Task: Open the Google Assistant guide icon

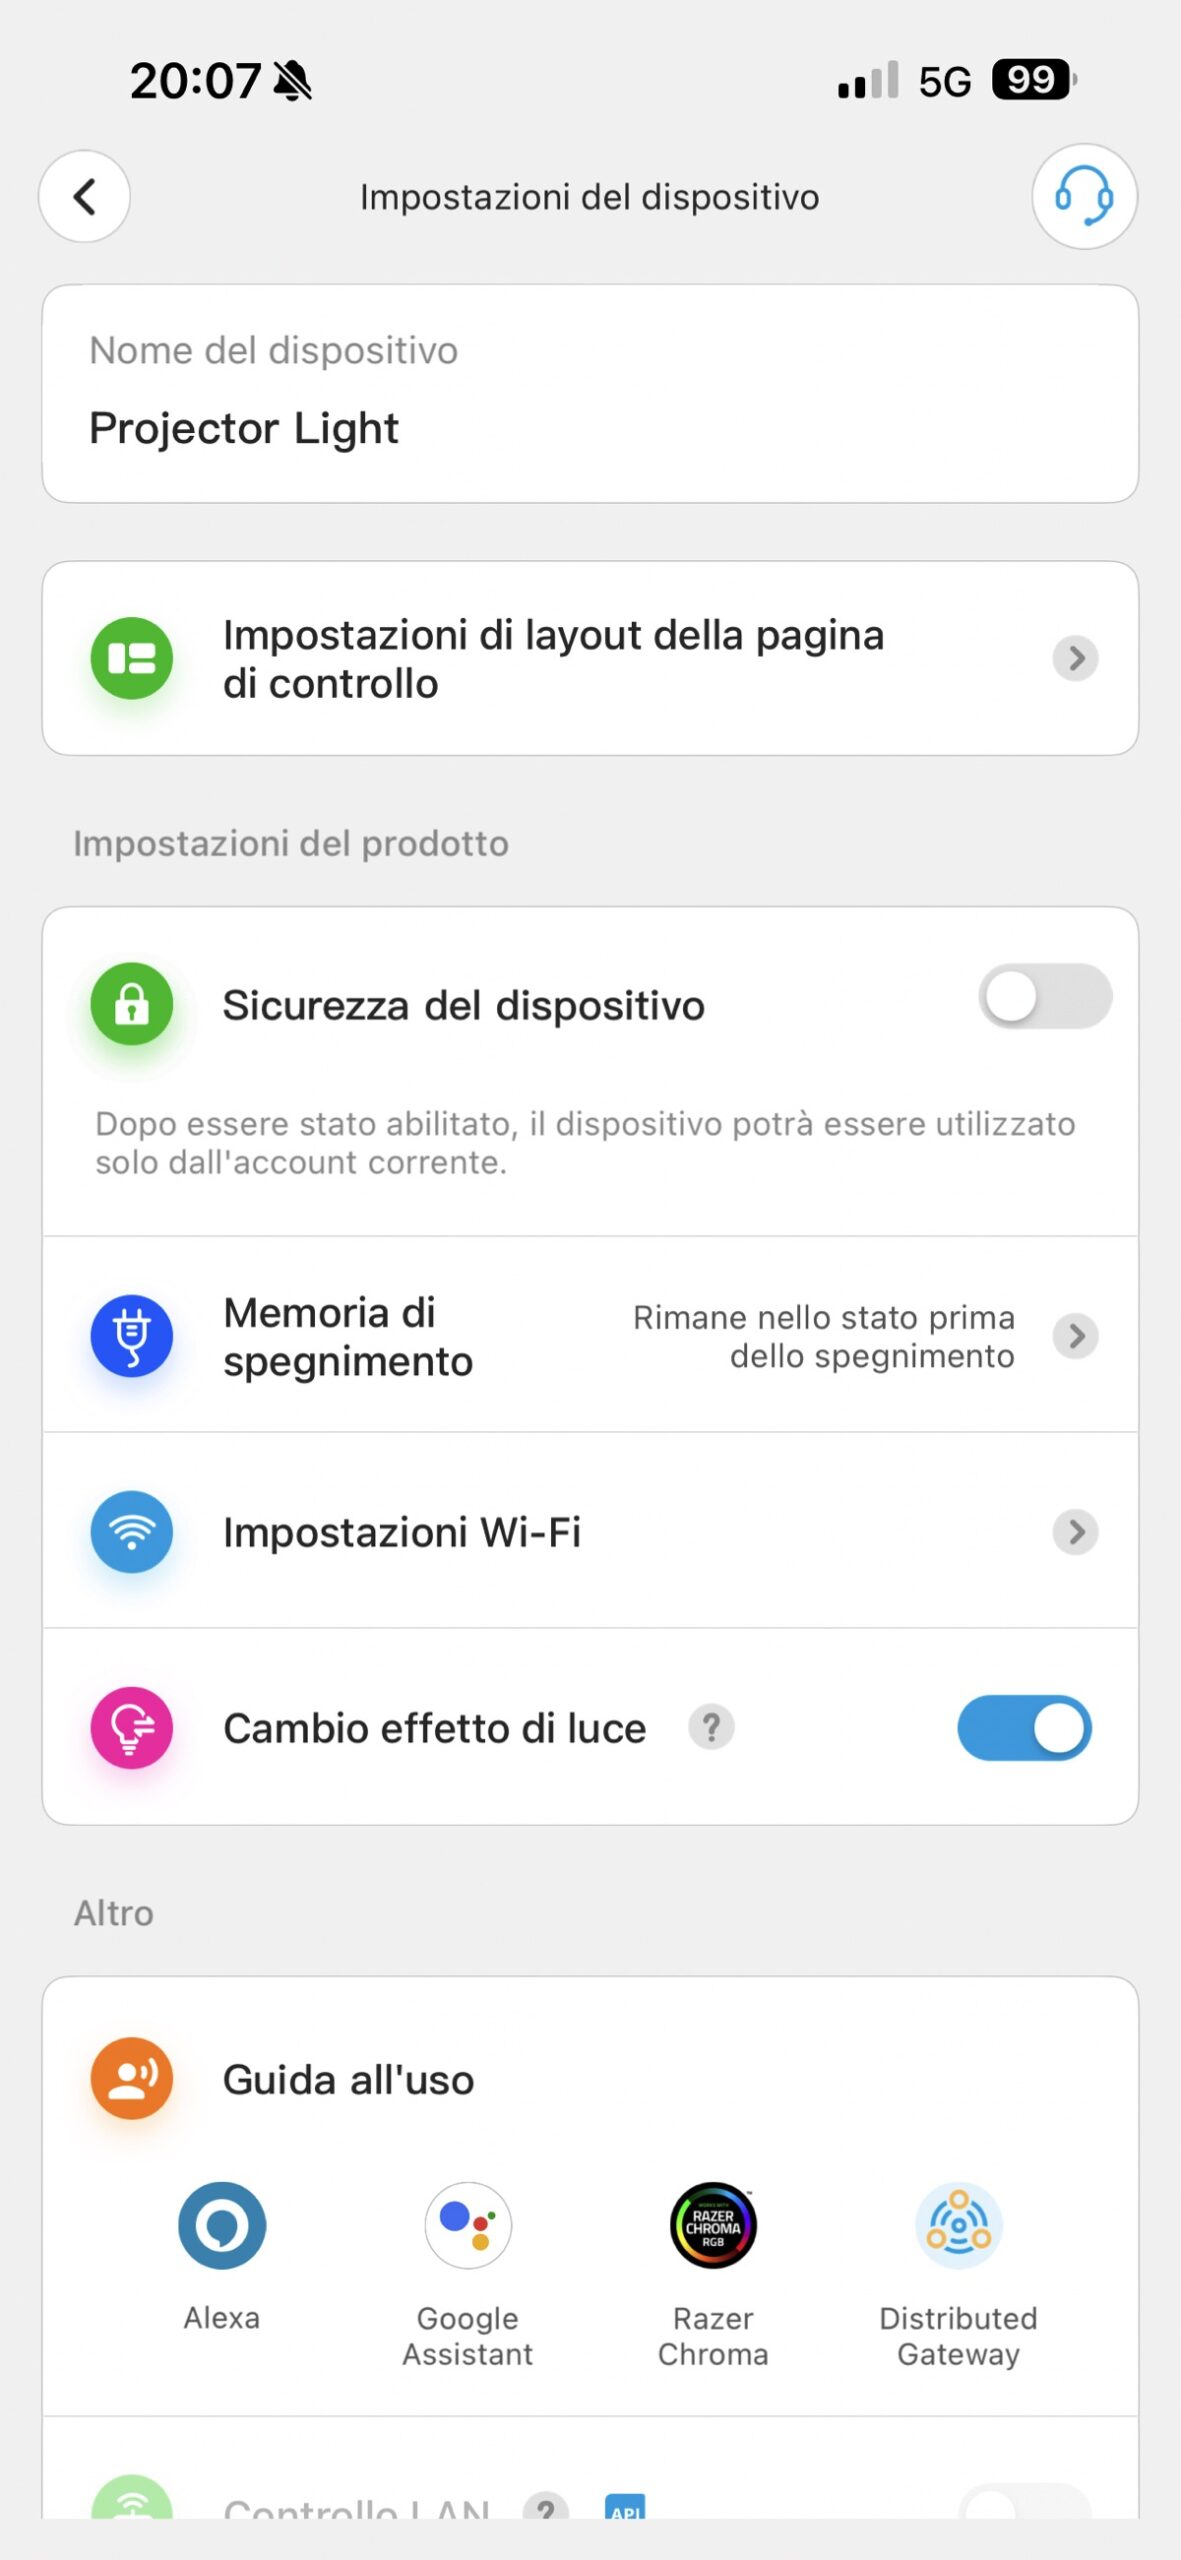Action: [x=468, y=2226]
